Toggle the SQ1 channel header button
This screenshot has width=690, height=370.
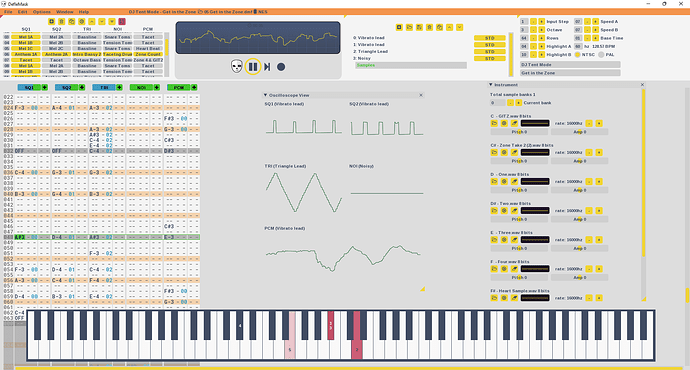click(29, 88)
